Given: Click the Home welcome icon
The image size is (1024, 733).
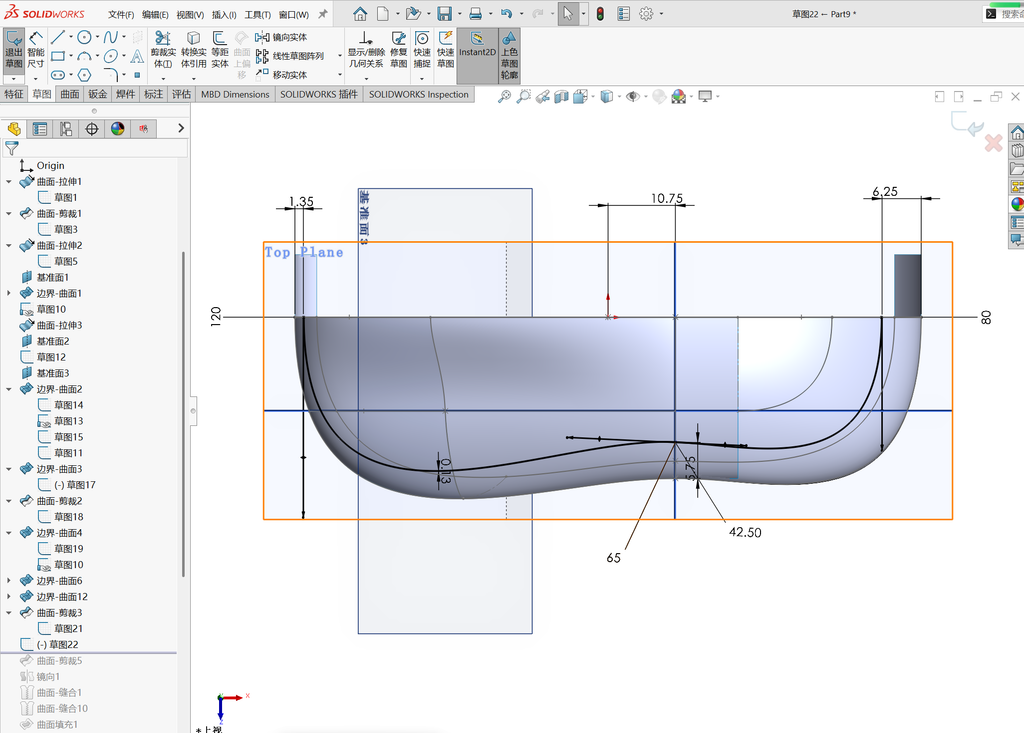Looking at the screenshot, I should [x=360, y=14].
